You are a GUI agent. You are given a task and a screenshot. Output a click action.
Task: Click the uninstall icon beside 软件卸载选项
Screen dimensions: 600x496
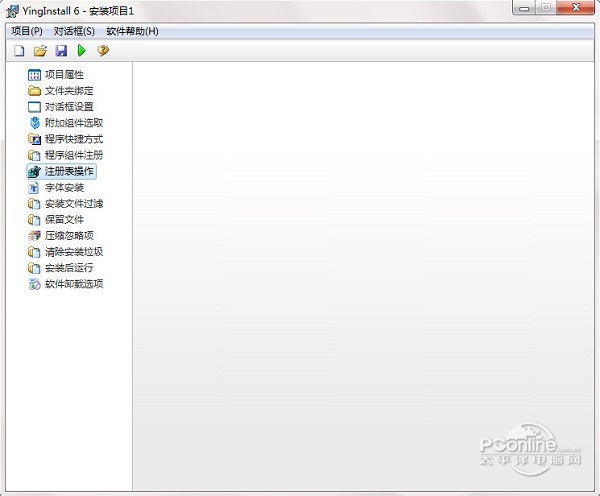click(x=34, y=284)
